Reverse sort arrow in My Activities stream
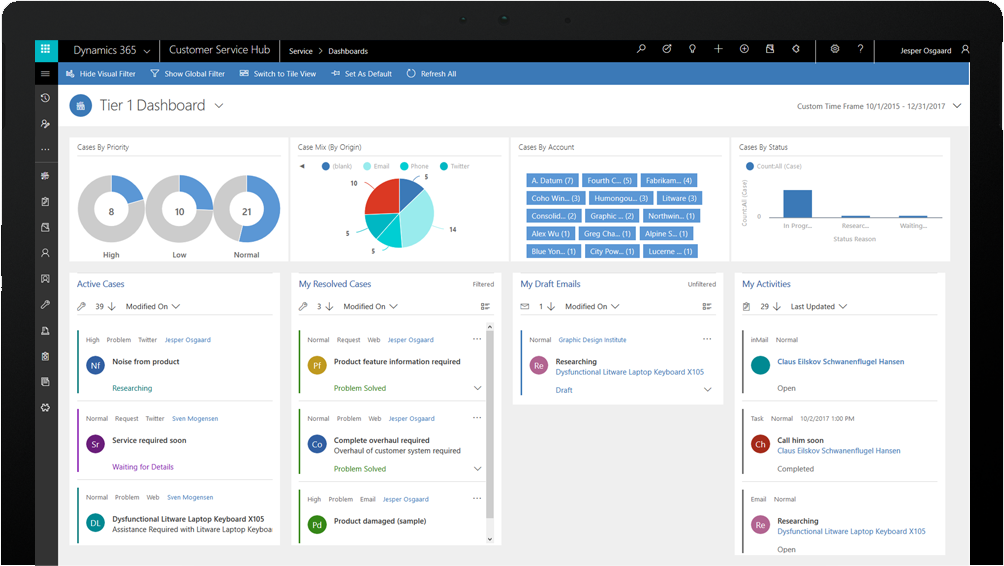Image resolution: width=1004 pixels, height=566 pixels. point(777,307)
